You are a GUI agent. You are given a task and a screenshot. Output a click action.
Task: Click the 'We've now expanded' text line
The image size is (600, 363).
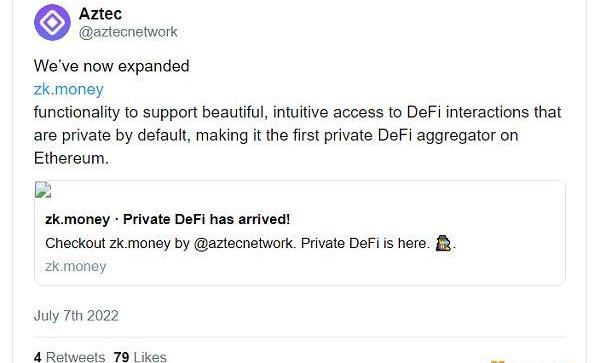(111, 66)
